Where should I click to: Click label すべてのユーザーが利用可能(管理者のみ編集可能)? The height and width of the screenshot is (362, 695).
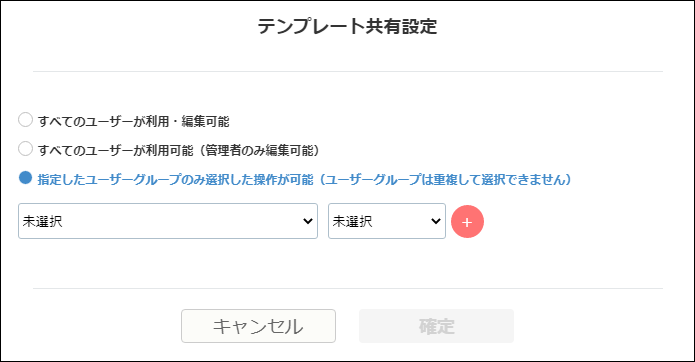pos(179,151)
